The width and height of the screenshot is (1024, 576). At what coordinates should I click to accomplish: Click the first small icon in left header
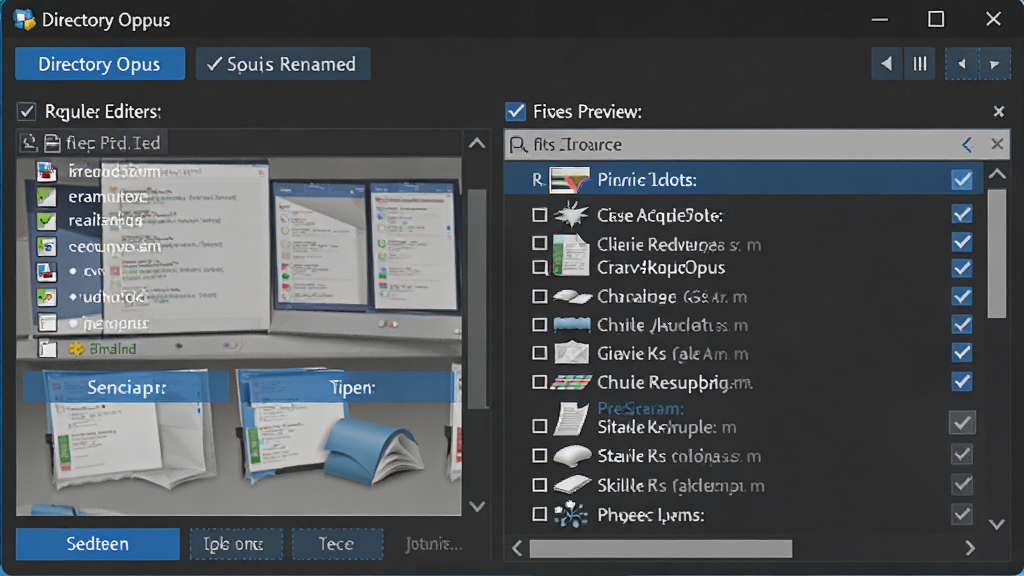[x=29, y=142]
